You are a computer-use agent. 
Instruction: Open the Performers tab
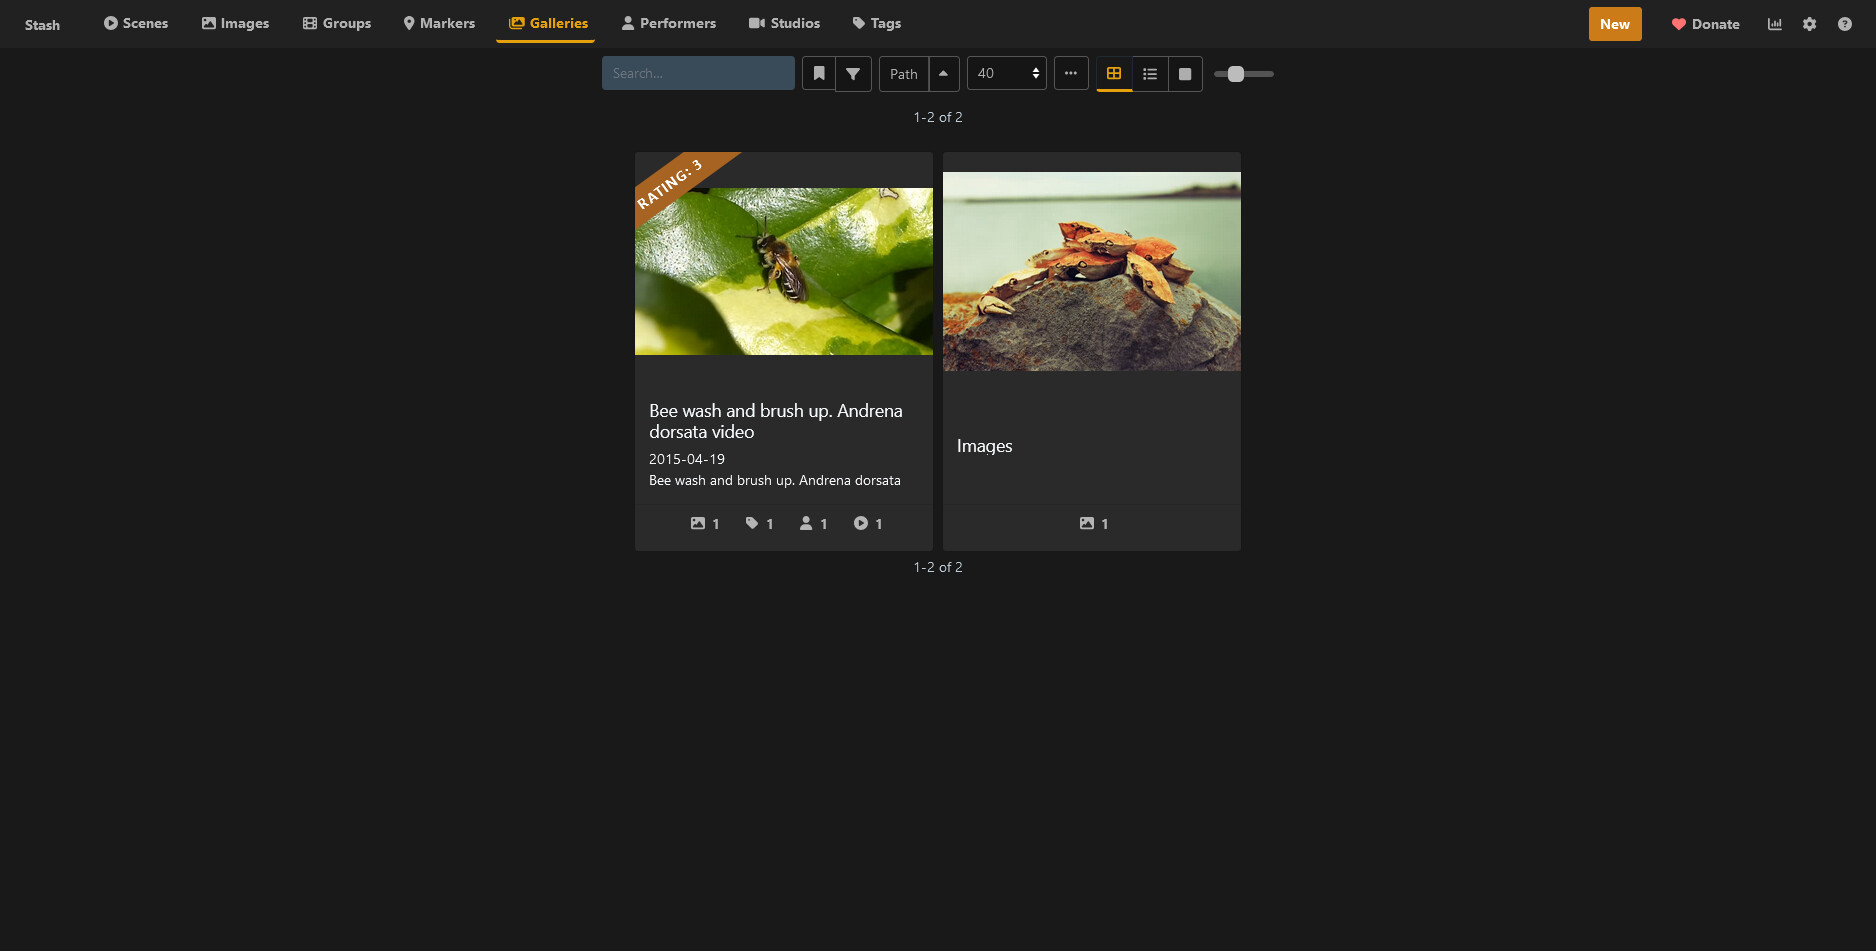tap(668, 23)
